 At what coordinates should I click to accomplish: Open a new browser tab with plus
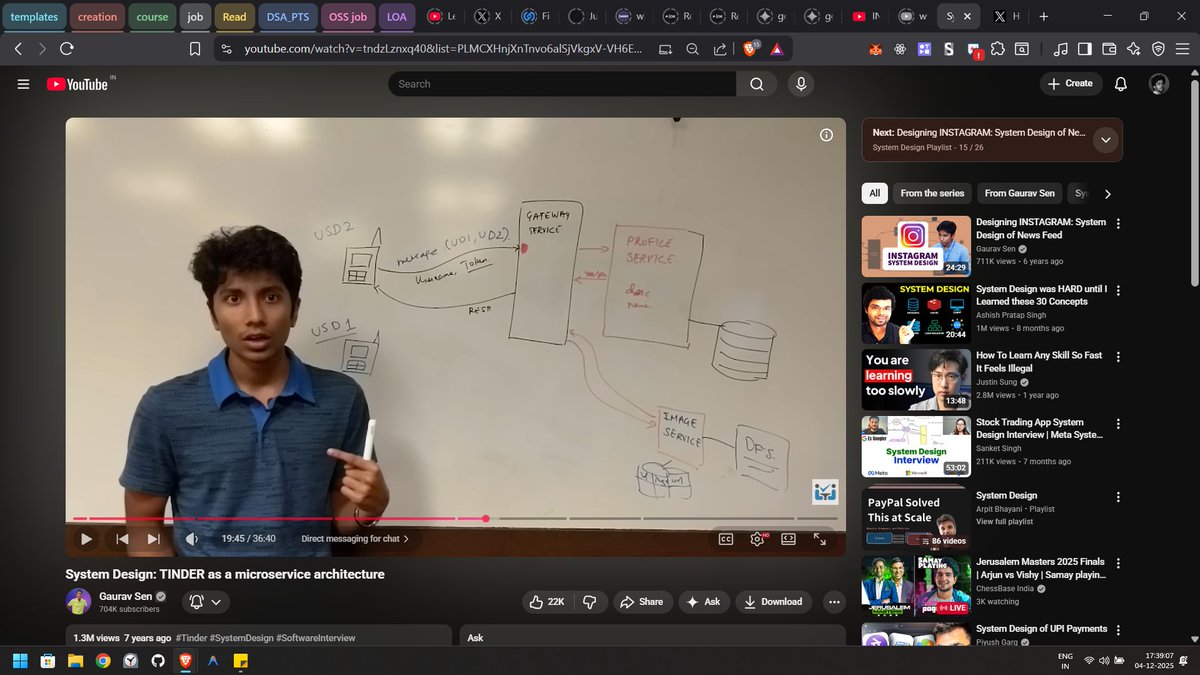[1044, 17]
